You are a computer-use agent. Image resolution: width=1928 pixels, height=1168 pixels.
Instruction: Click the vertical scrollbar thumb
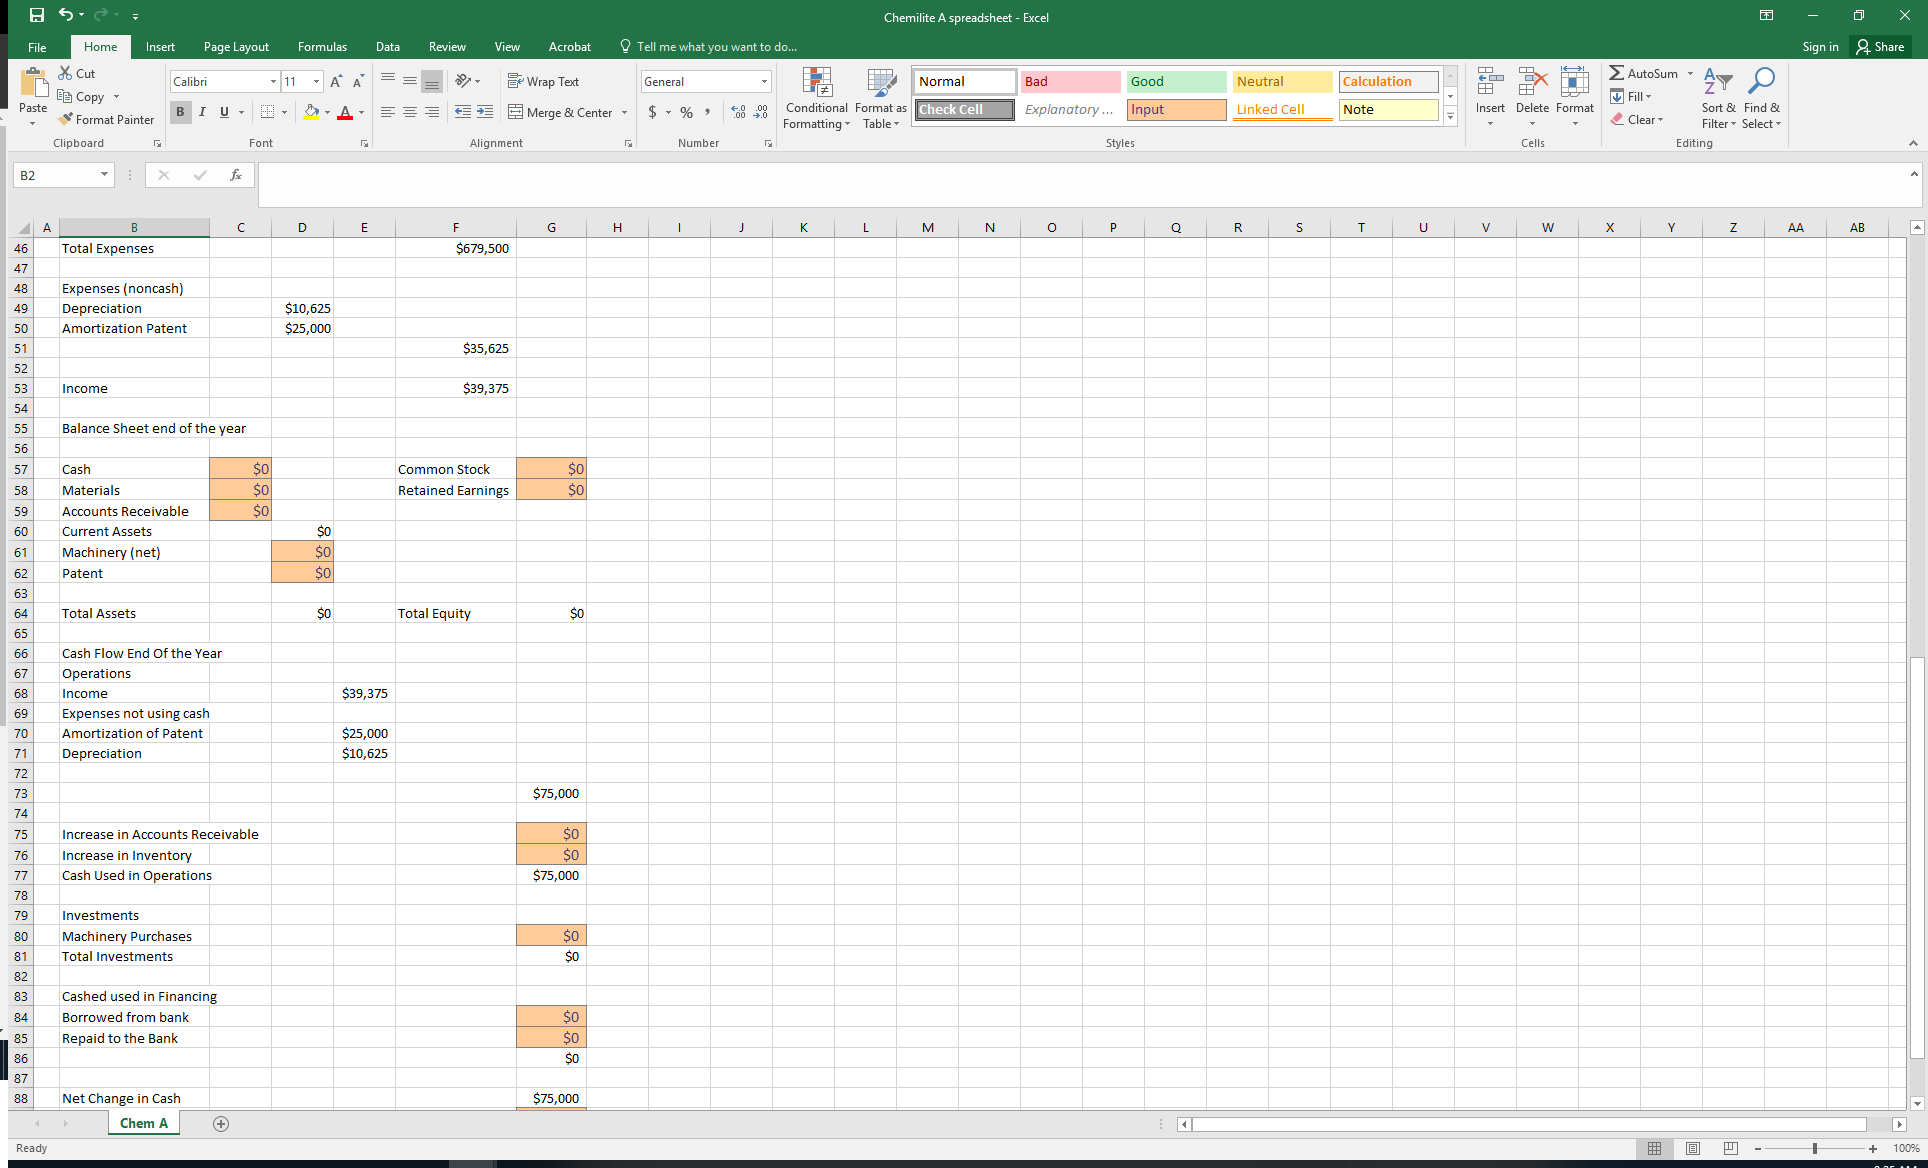pos(1917,857)
